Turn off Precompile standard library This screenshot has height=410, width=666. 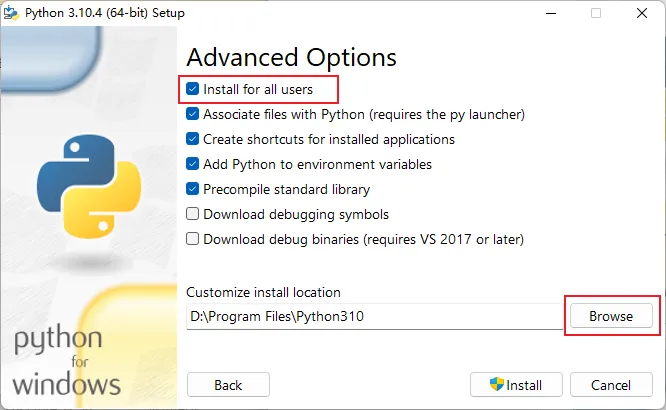pos(192,189)
